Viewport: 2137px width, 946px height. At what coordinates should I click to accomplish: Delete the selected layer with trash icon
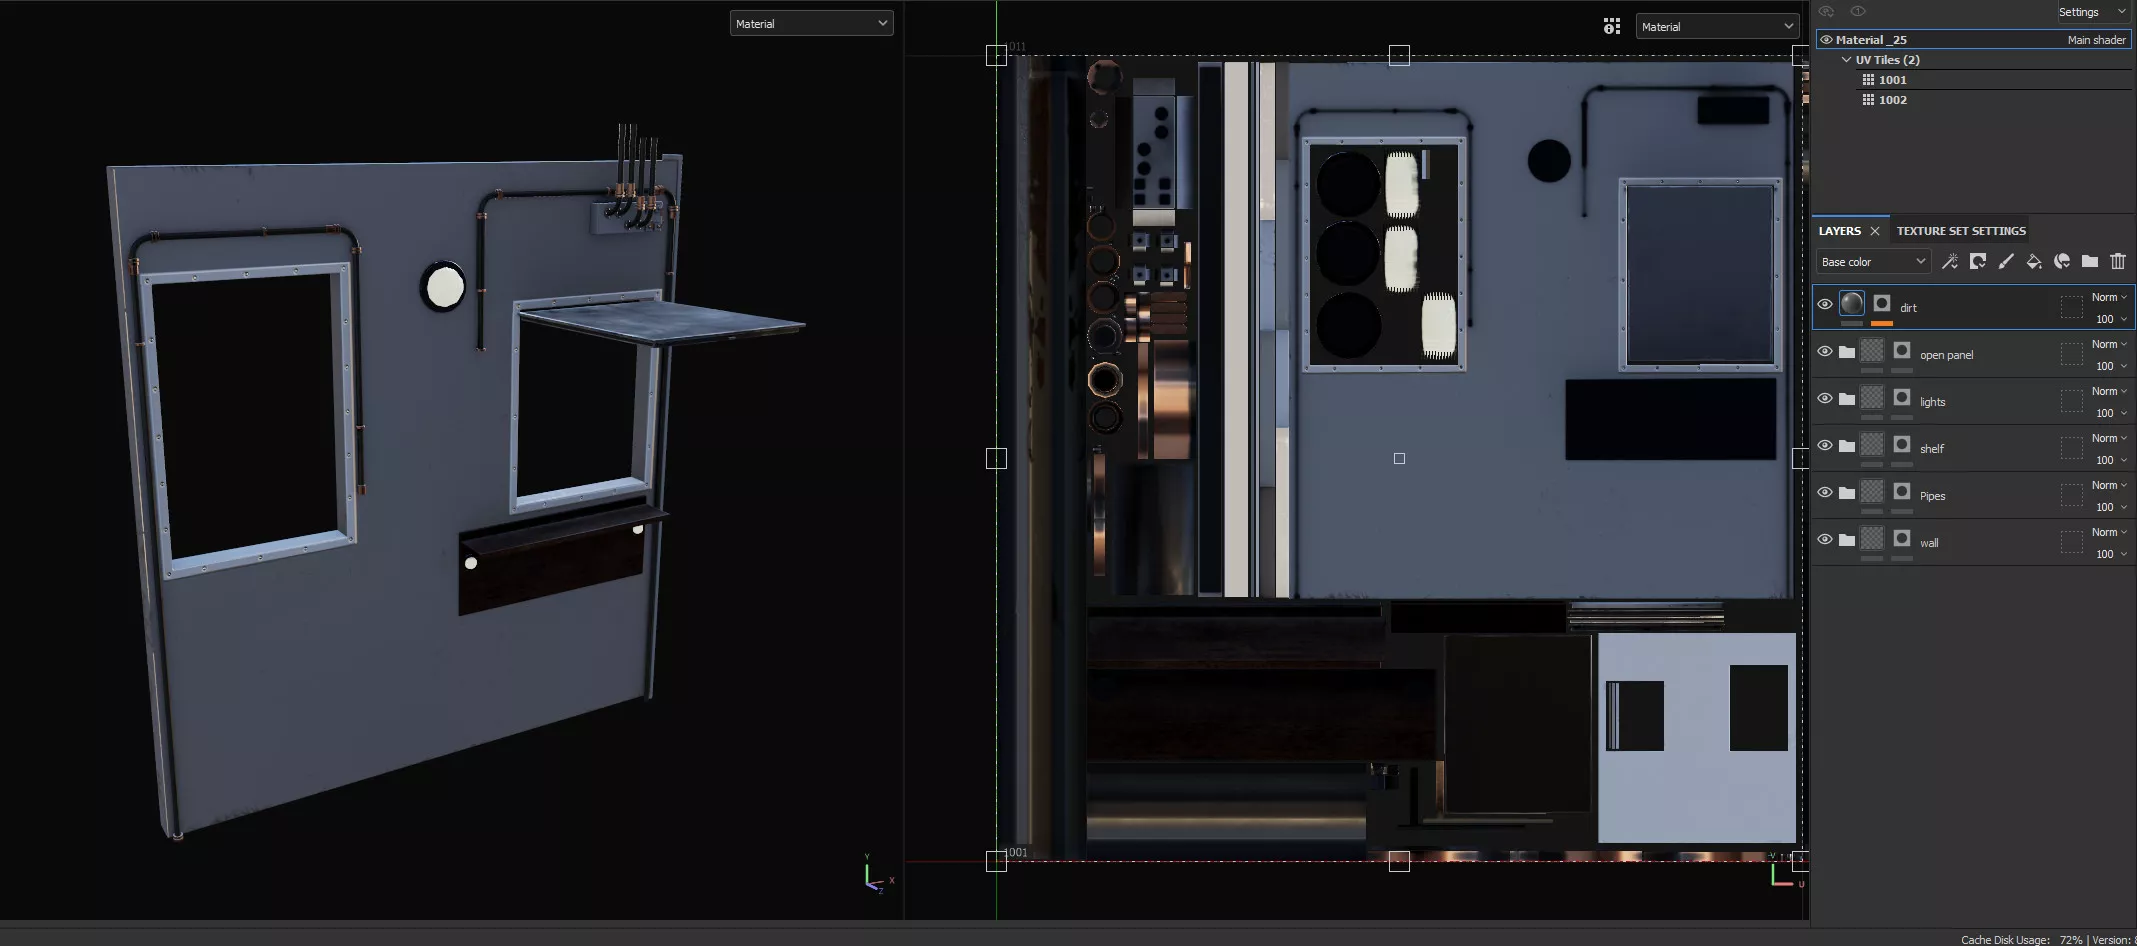tap(2117, 262)
